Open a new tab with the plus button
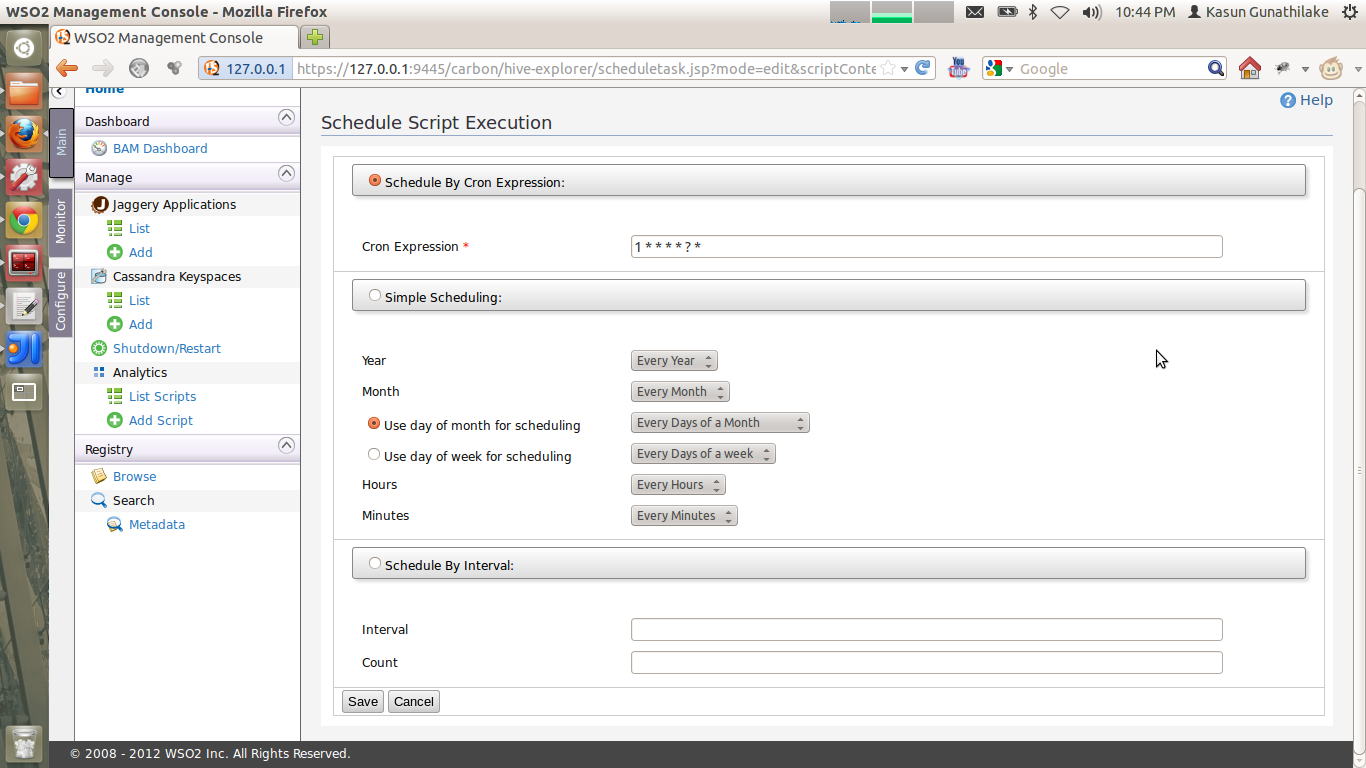 coord(315,38)
